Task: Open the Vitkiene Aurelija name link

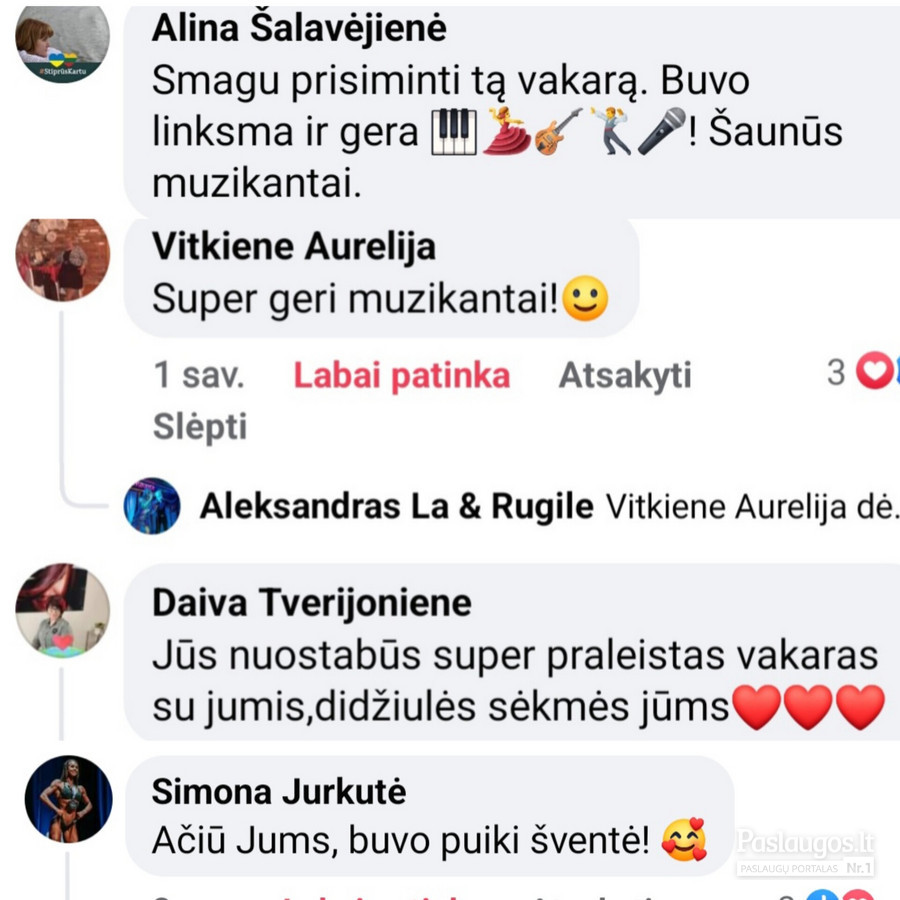Action: 294,247
